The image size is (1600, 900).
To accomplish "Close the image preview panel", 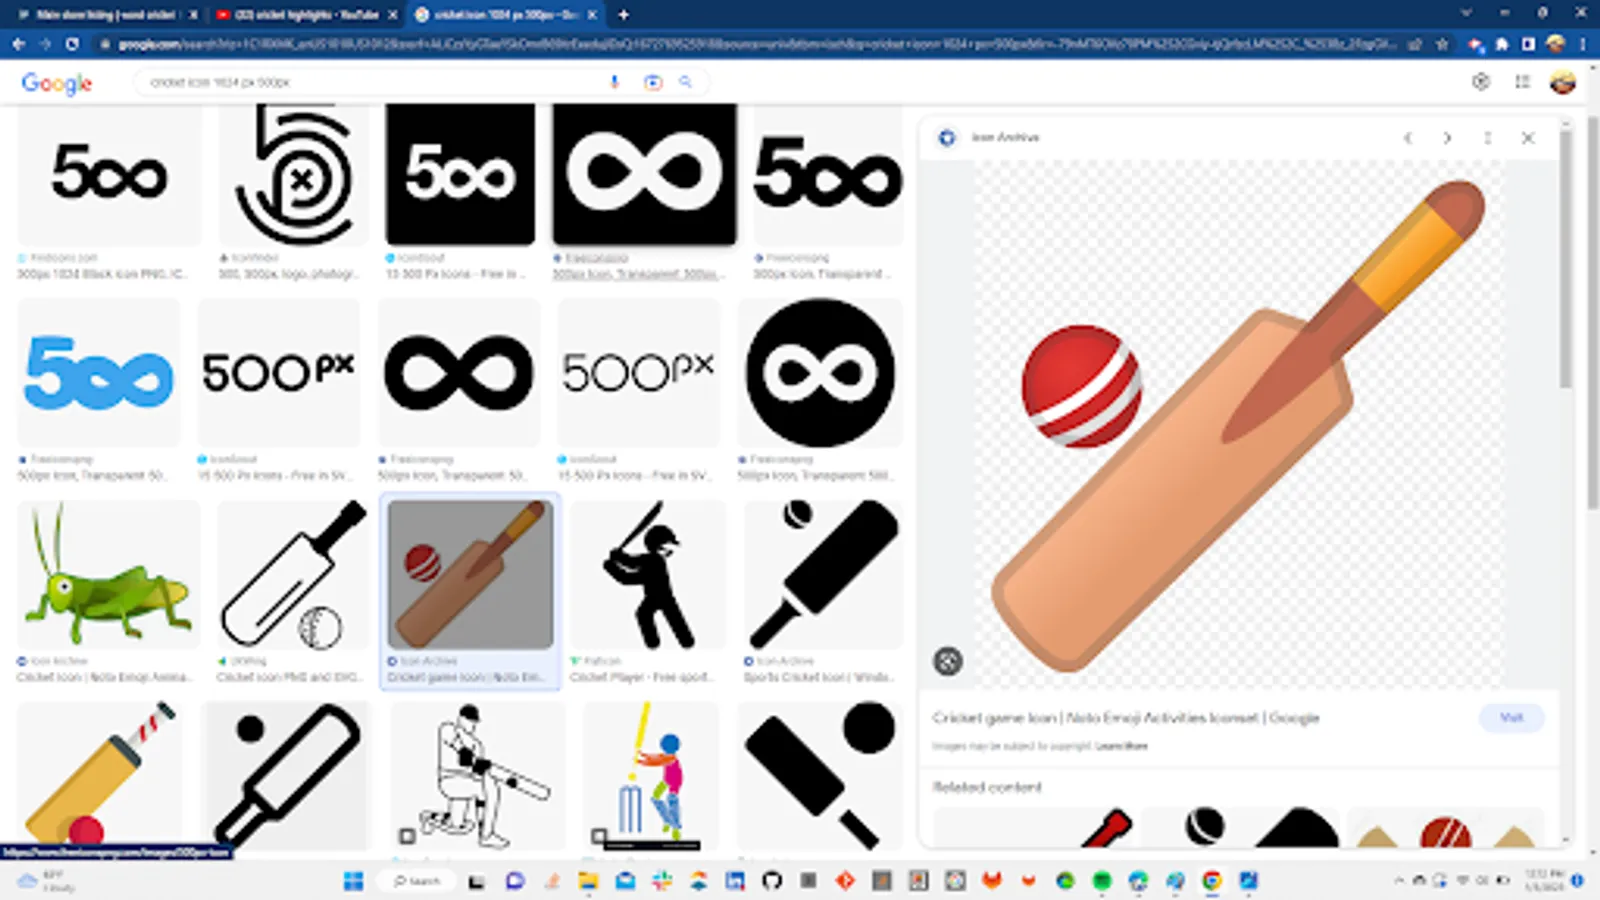I will pyautogui.click(x=1527, y=138).
